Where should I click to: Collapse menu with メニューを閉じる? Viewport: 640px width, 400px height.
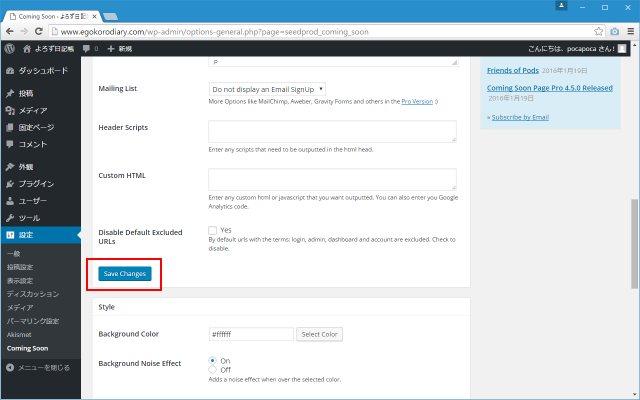[x=38, y=368]
